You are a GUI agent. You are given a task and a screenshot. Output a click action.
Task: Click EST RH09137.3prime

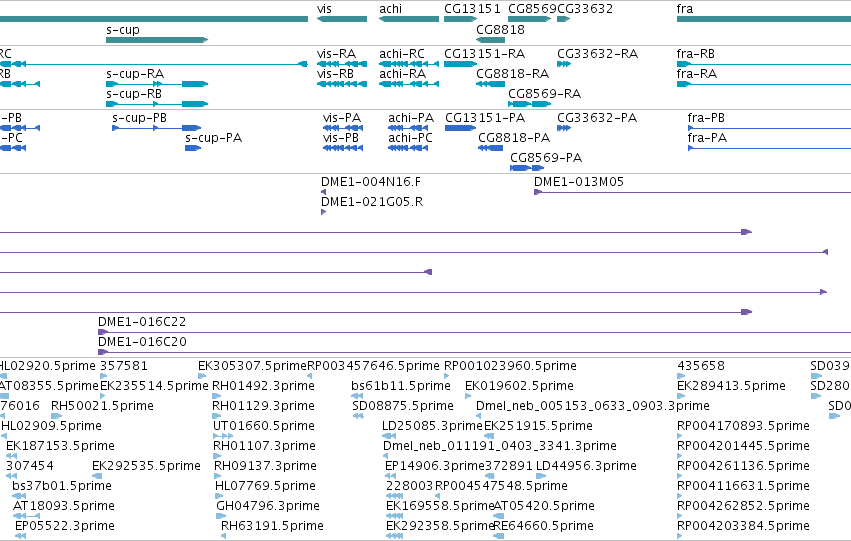[217, 476]
